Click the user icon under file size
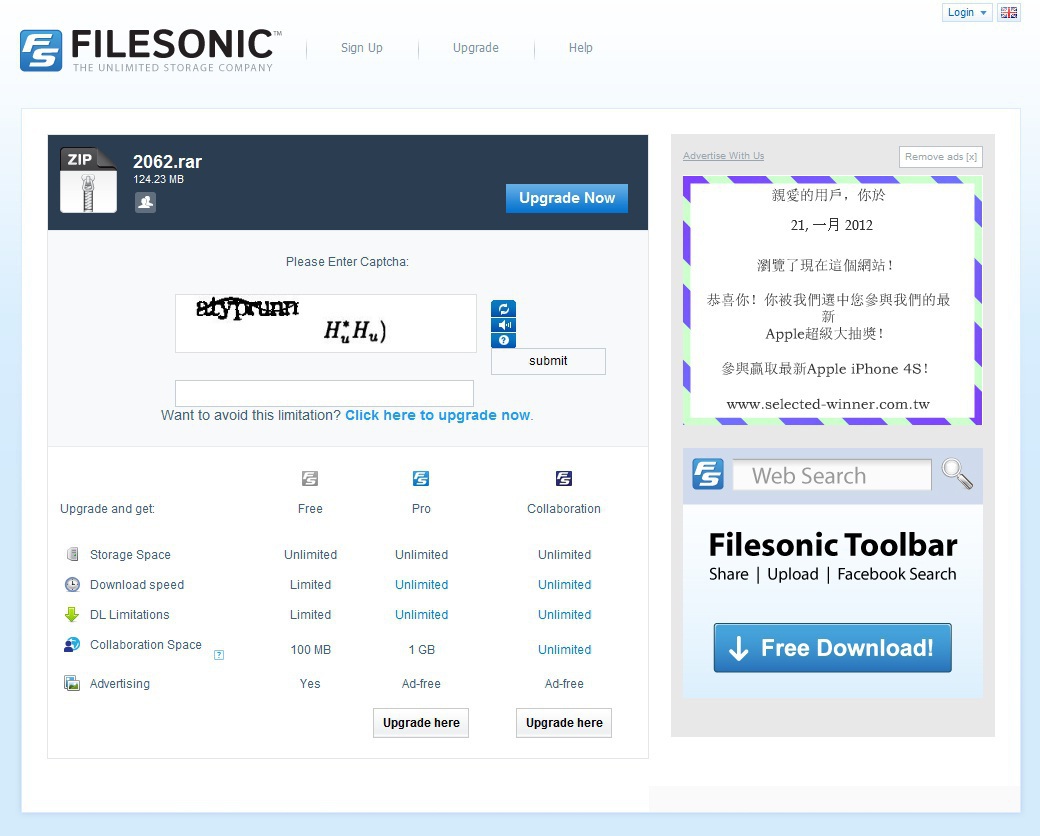This screenshot has height=836, width=1040. [145, 202]
